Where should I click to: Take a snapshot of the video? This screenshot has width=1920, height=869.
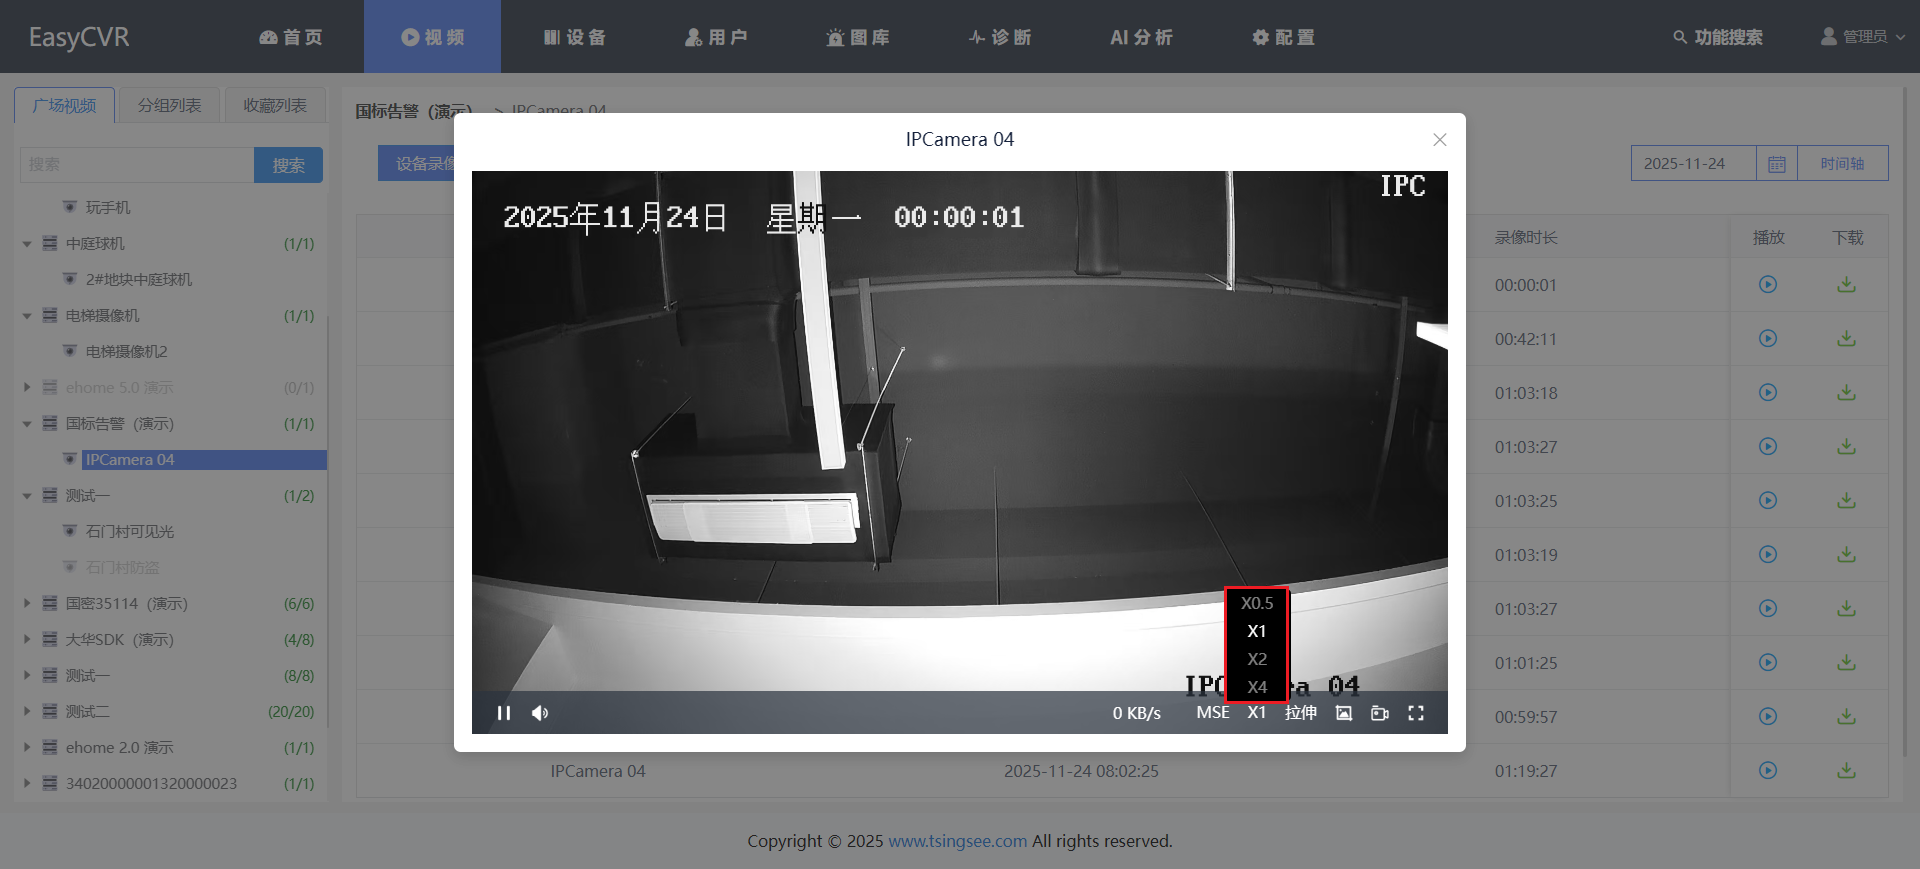coord(1344,713)
